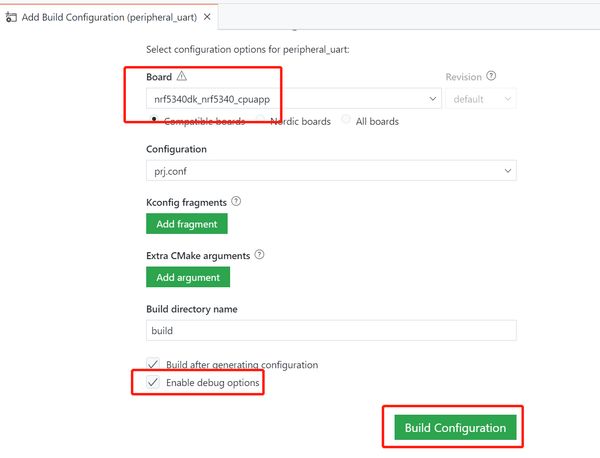Click the Extra CMake arguments help icon
The width and height of the screenshot is (600, 458).
(259, 254)
